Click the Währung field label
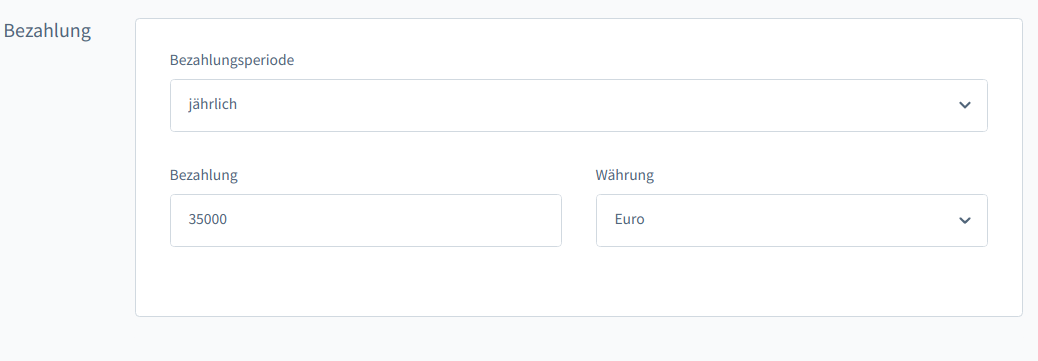 624,175
